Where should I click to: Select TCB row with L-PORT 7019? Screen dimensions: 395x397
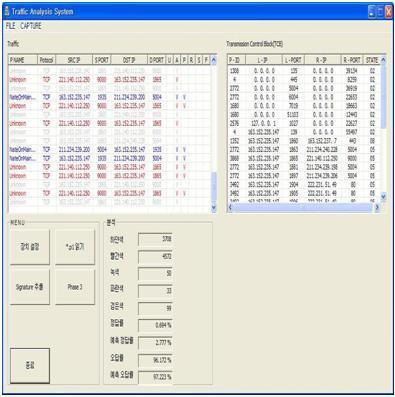click(304, 106)
